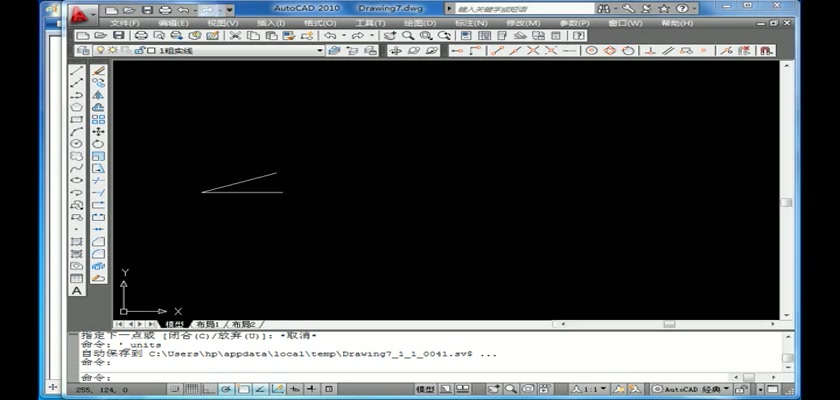The height and width of the screenshot is (400, 840).
Task: Click the keyword search field in title bar
Action: pos(525,9)
